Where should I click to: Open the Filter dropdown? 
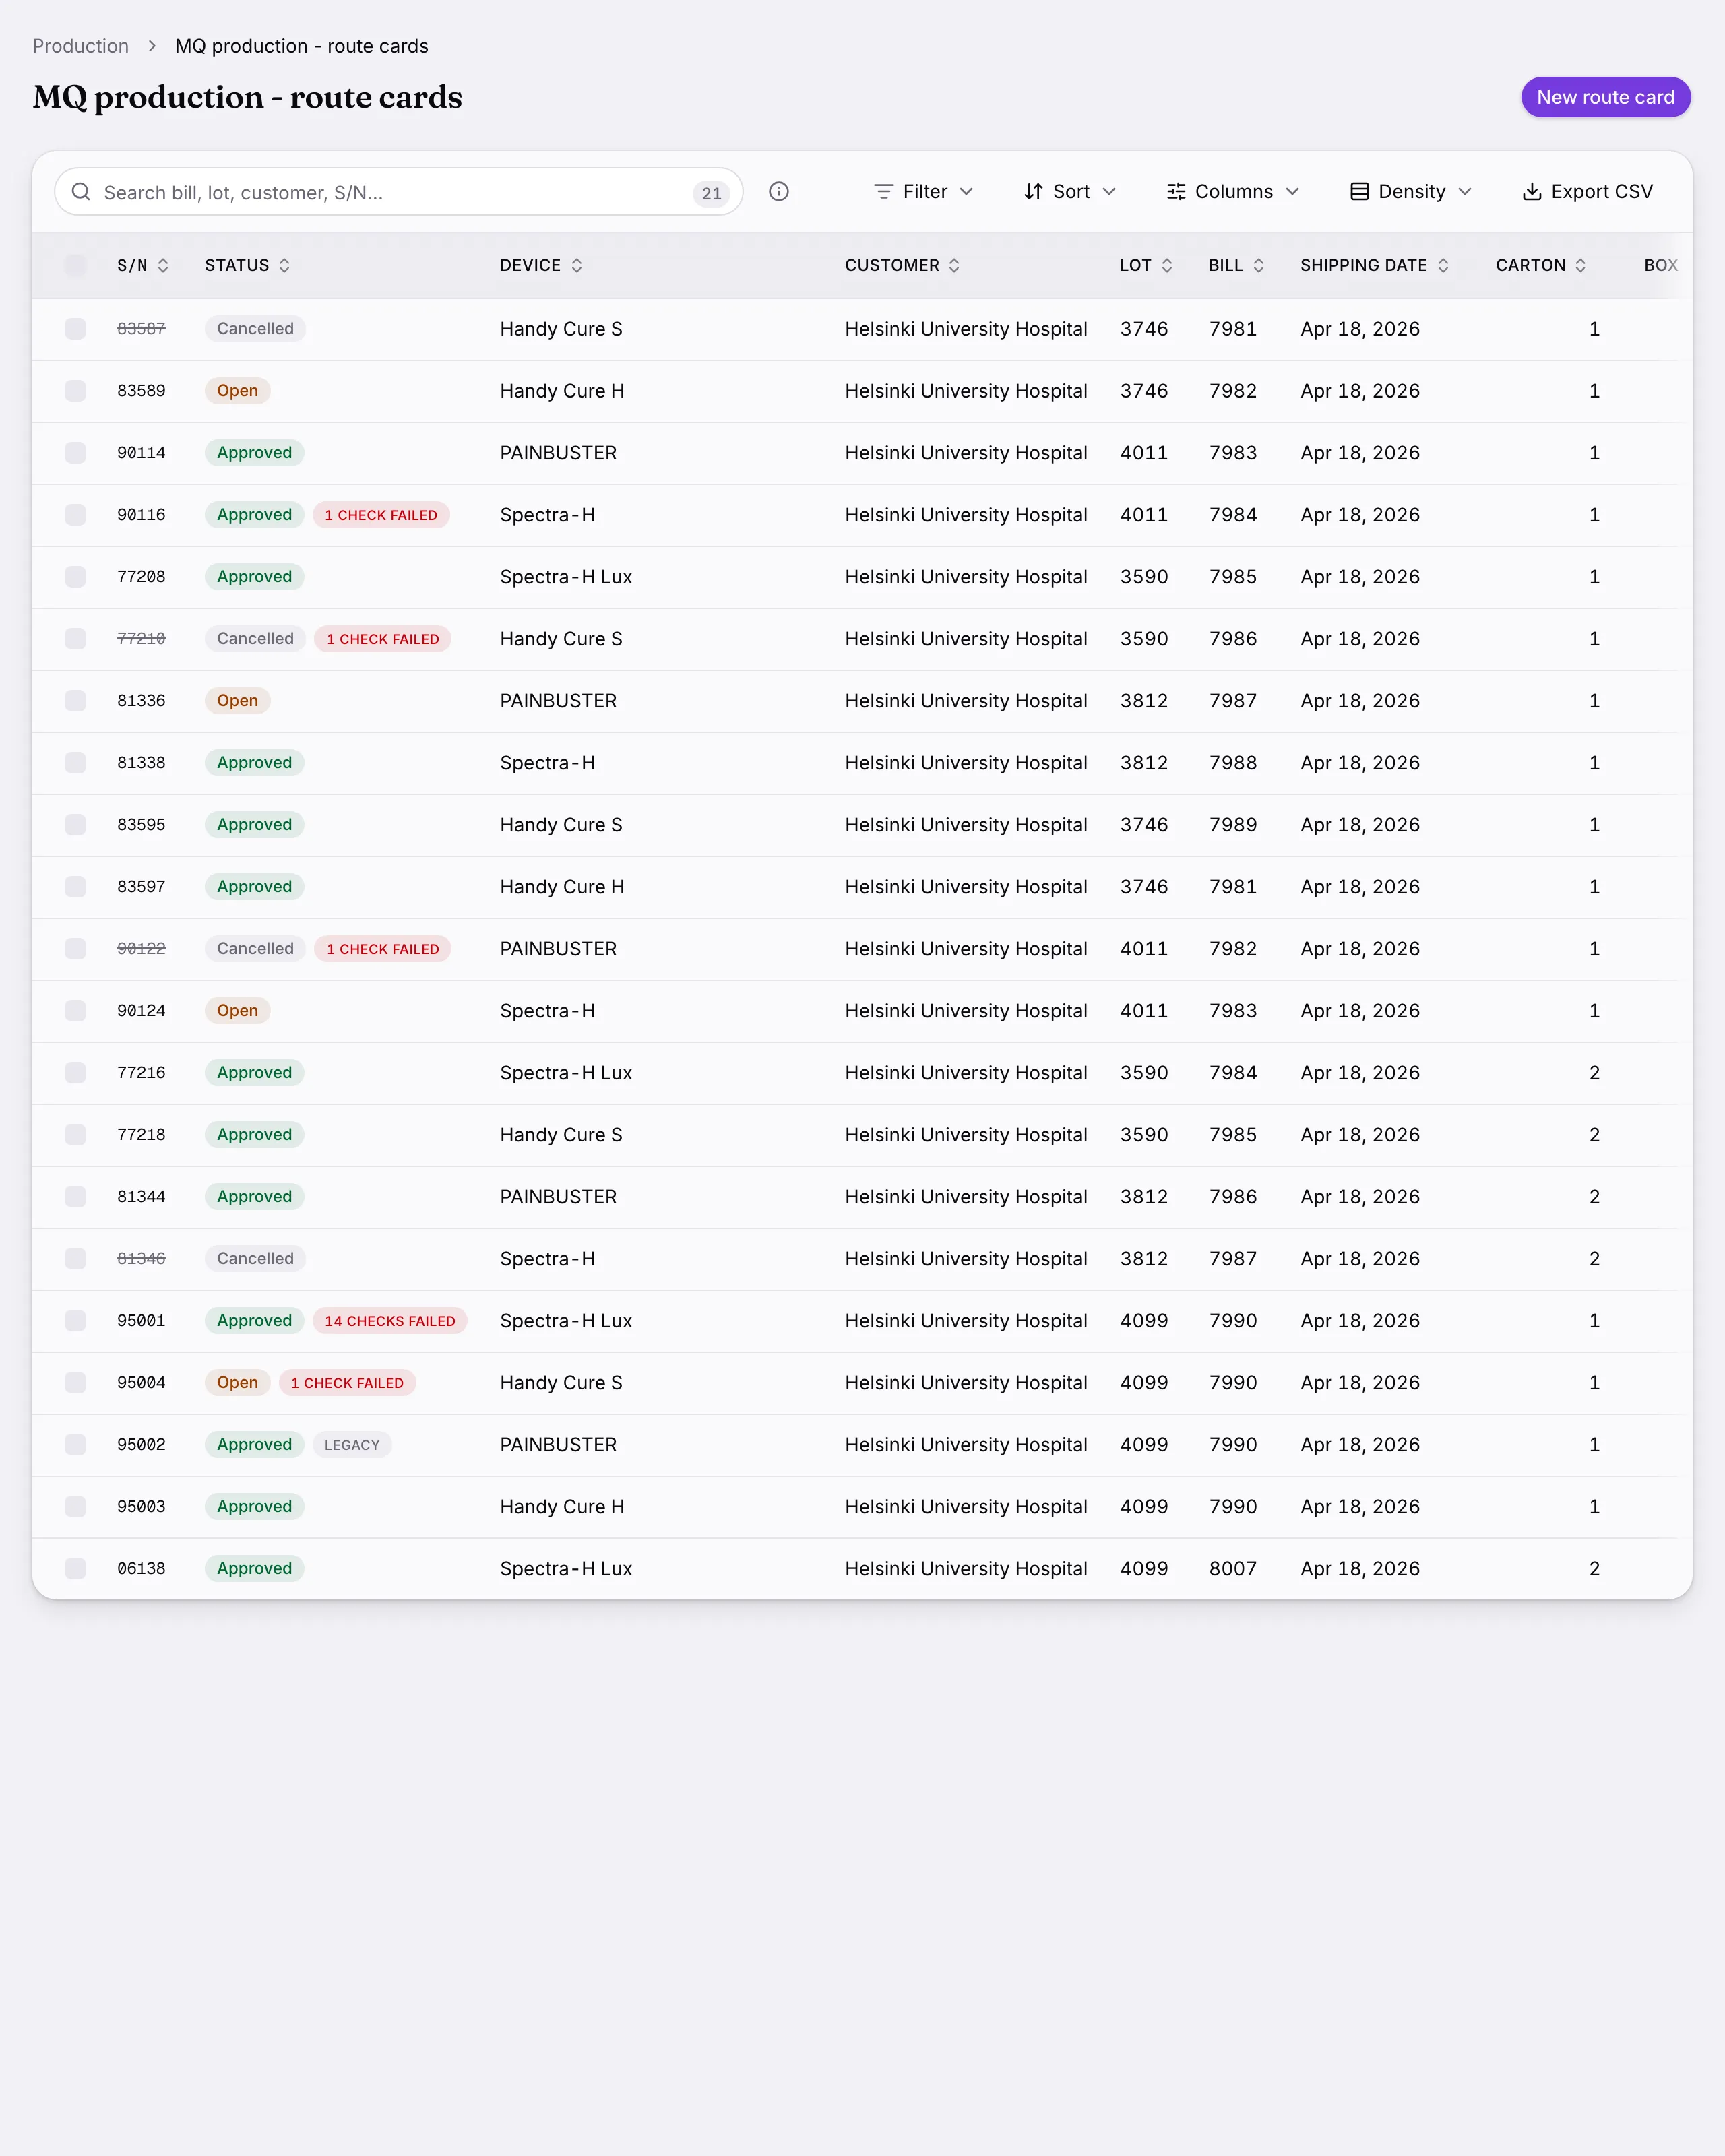tap(923, 191)
